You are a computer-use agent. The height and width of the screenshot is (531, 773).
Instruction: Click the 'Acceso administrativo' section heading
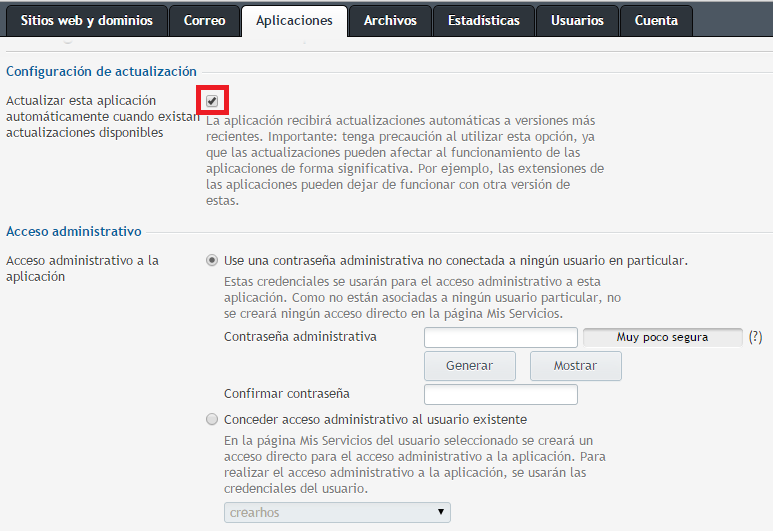click(x=74, y=231)
